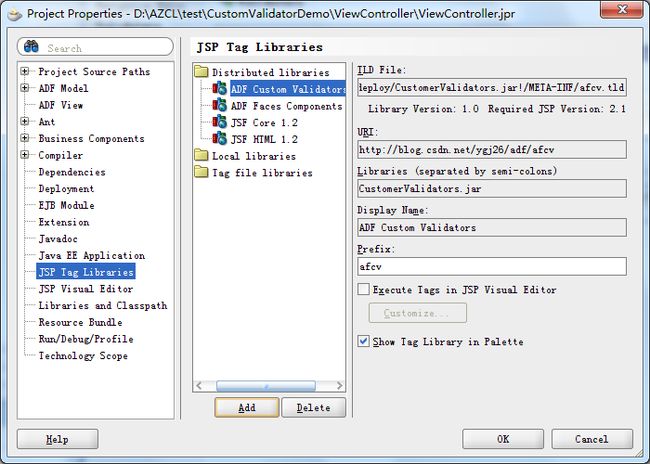
Task: Select Deployment in the category tree
Action: pyautogui.click(x=66, y=189)
